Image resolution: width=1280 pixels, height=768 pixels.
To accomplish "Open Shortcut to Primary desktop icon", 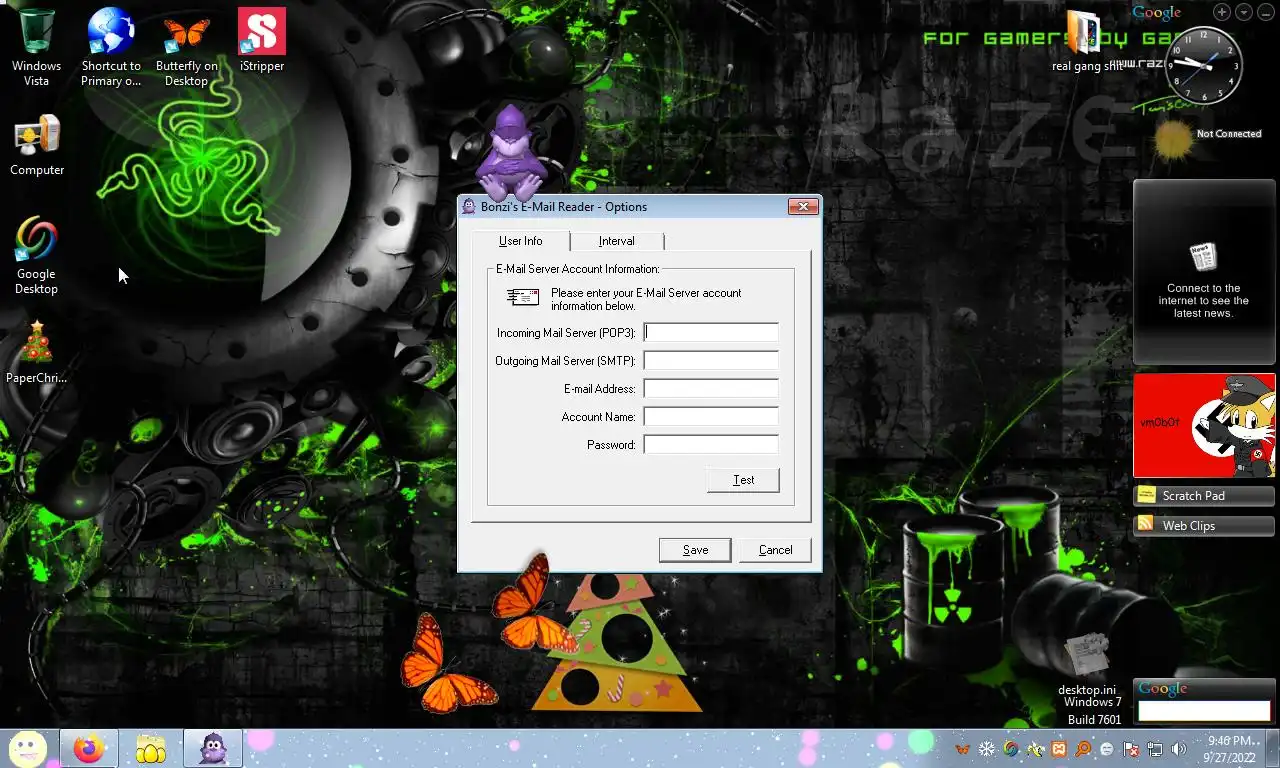I will point(111,46).
